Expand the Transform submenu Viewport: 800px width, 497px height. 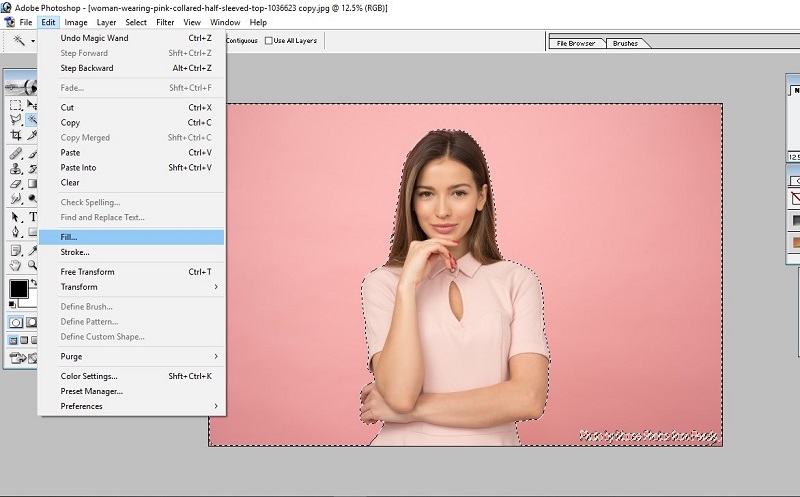tap(131, 287)
